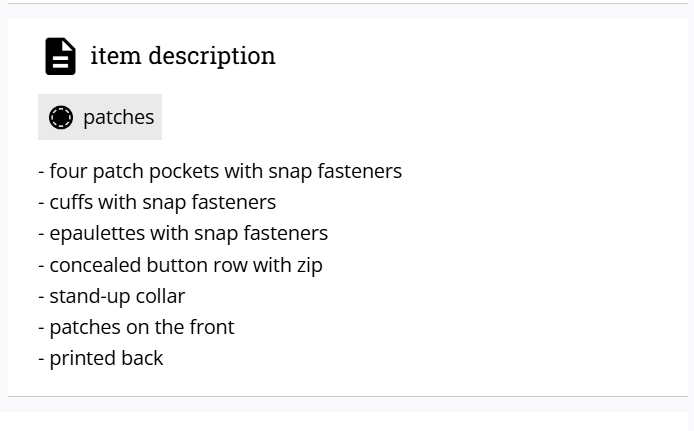Click patches on the front line

point(136,328)
